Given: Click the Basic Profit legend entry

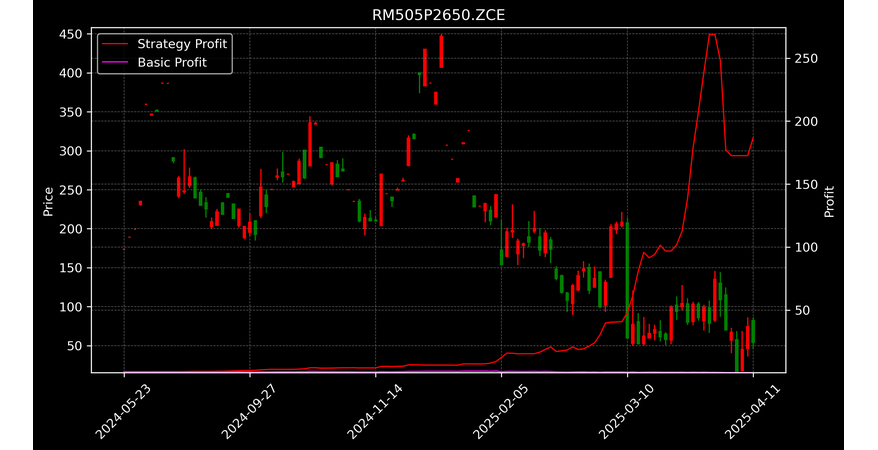Looking at the screenshot, I should click(153, 62).
